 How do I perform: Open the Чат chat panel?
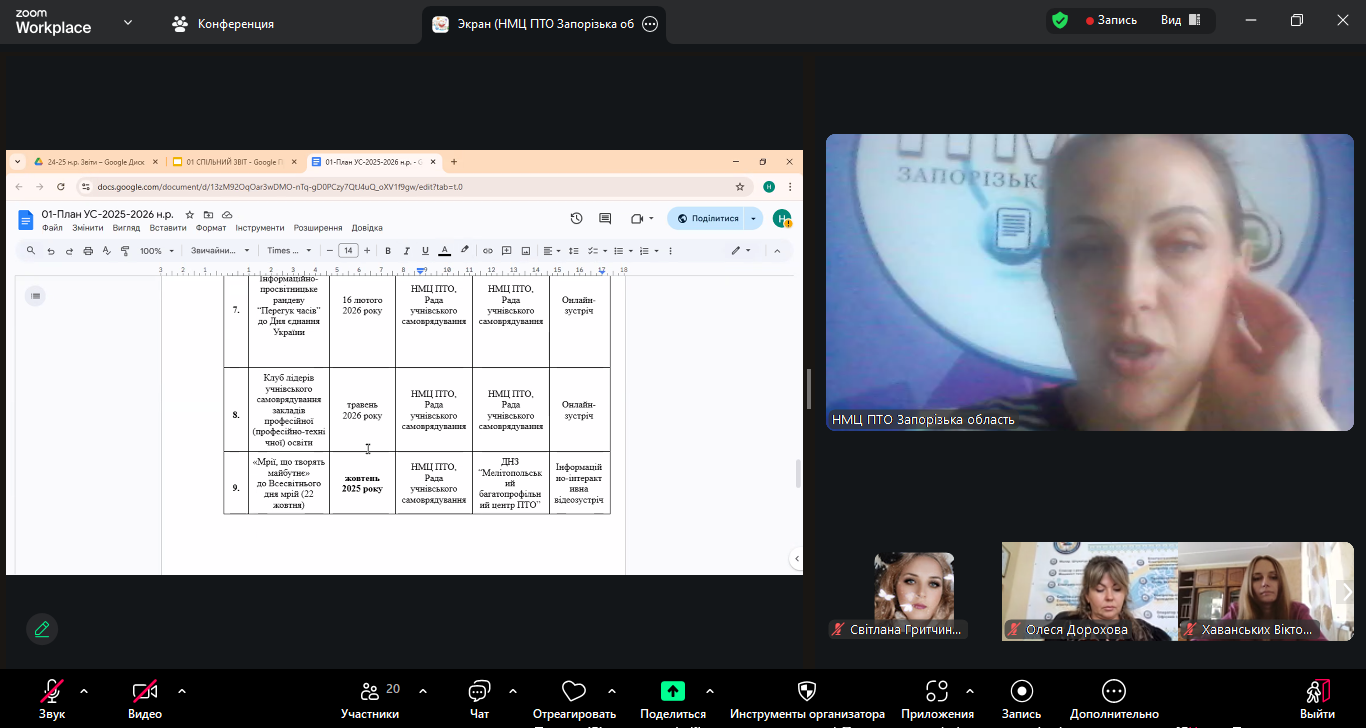[479, 692]
